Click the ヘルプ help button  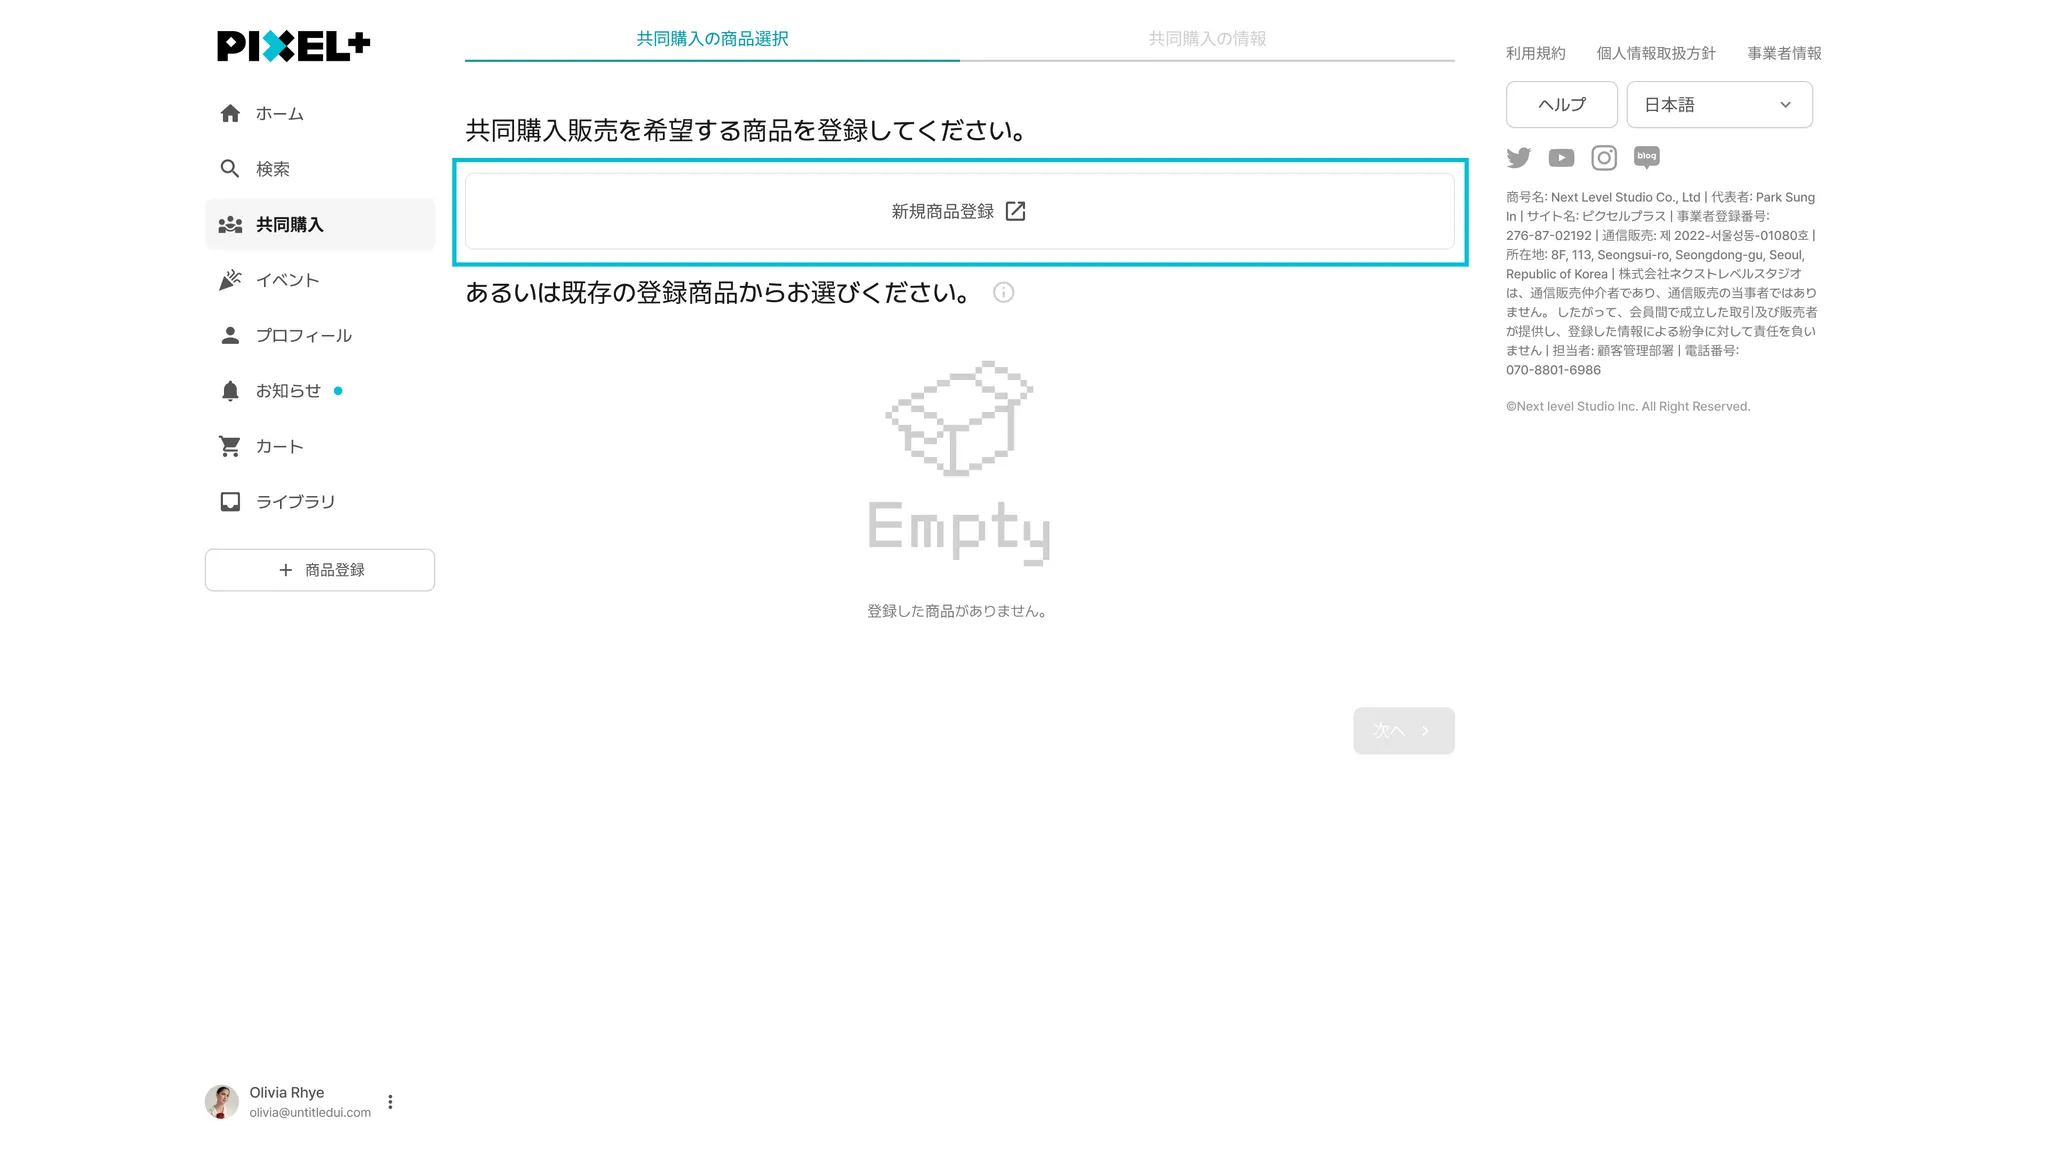pos(1561,105)
